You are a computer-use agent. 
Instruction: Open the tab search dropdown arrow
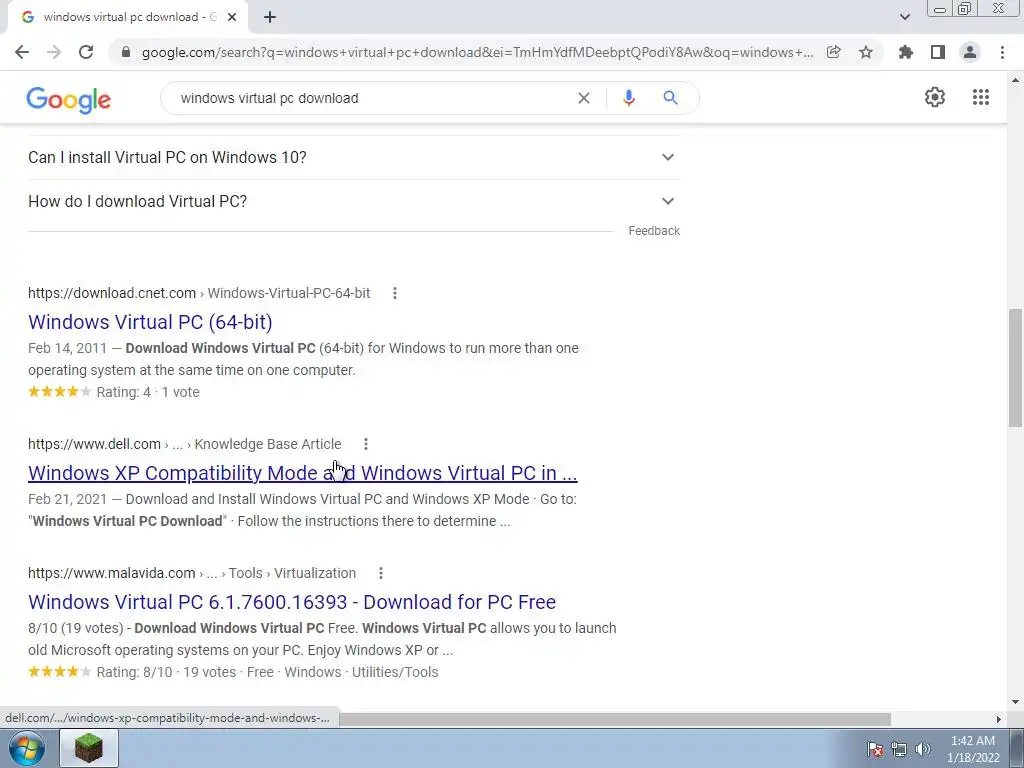pos(904,17)
